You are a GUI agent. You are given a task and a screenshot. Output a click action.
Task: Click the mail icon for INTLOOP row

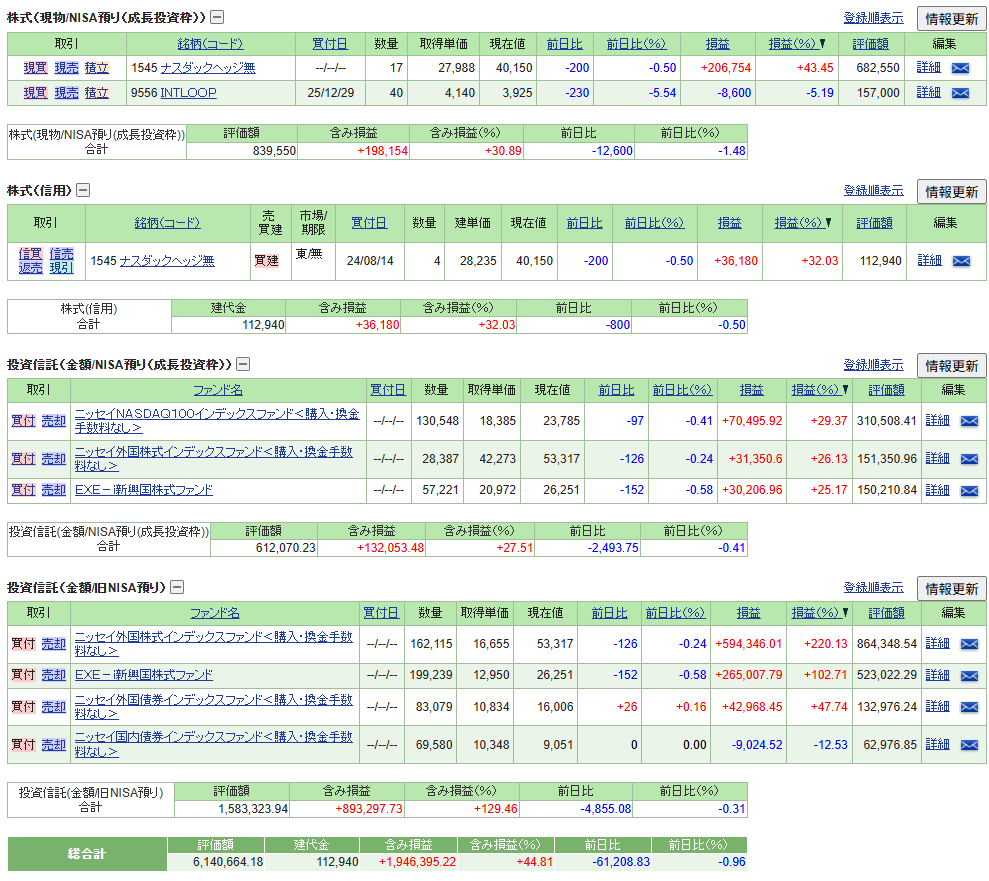[x=960, y=93]
